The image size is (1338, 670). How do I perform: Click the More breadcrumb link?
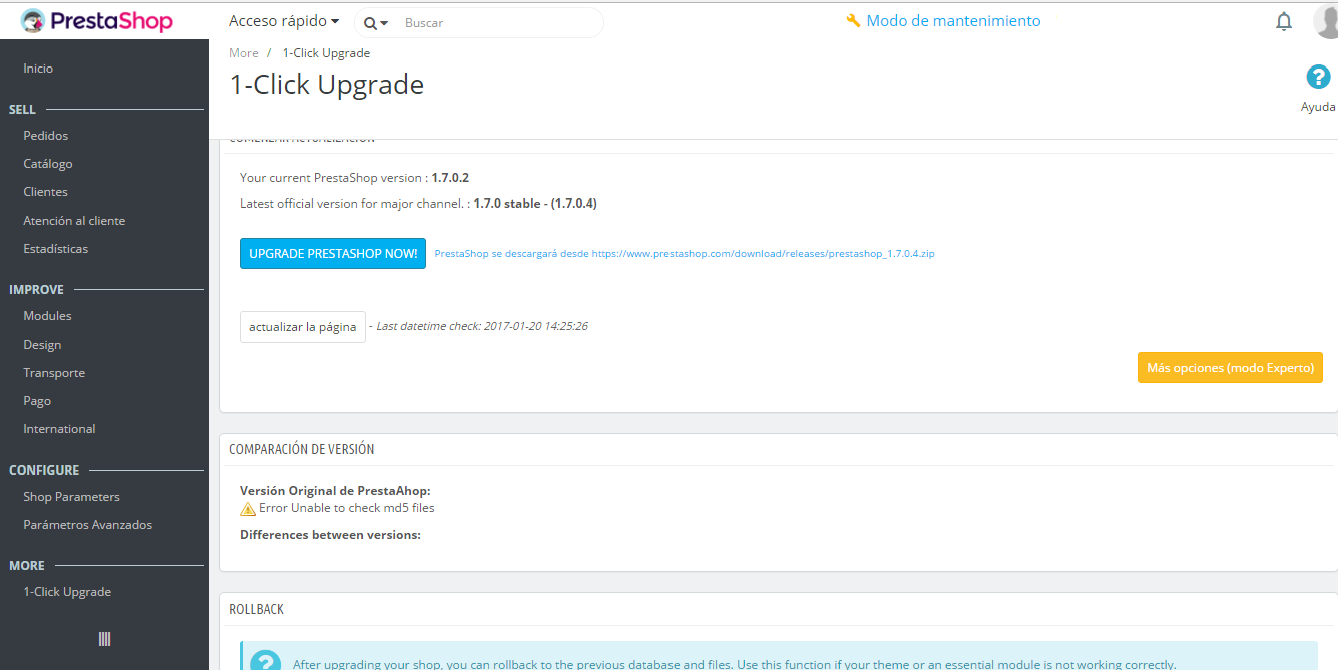(x=244, y=53)
